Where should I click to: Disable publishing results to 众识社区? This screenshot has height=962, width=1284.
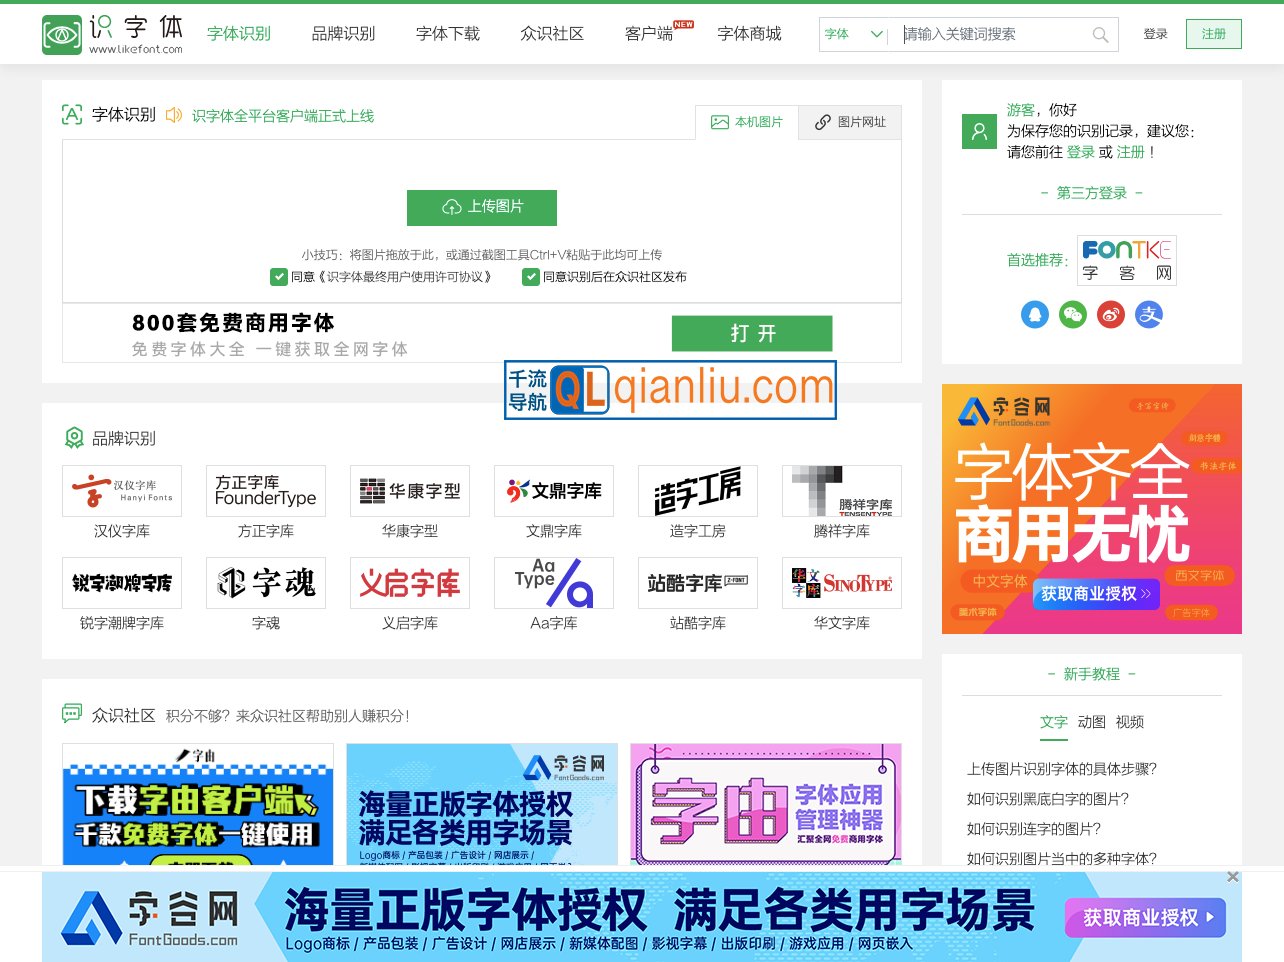coord(531,276)
